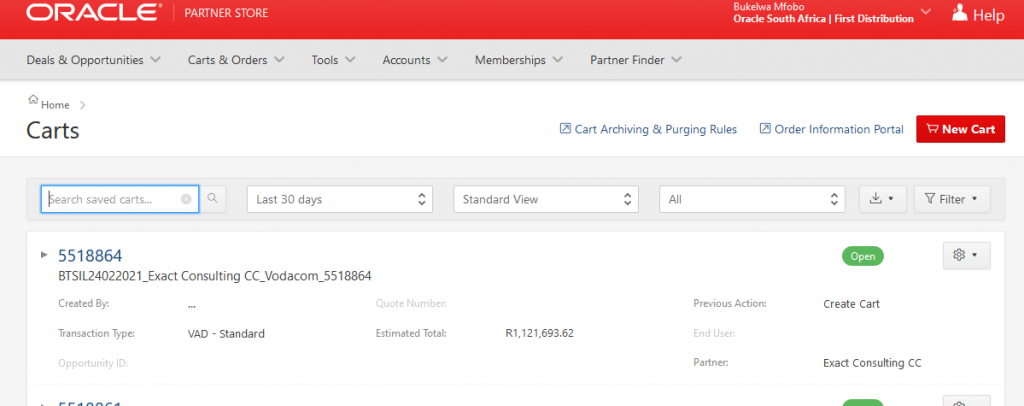Open the download export icon menu
The image size is (1024, 406).
[x=882, y=199]
